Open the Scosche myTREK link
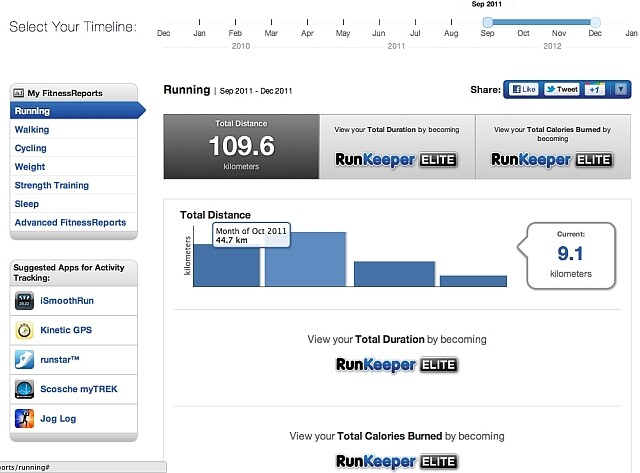Screen dimensions: 640x473 (79, 389)
